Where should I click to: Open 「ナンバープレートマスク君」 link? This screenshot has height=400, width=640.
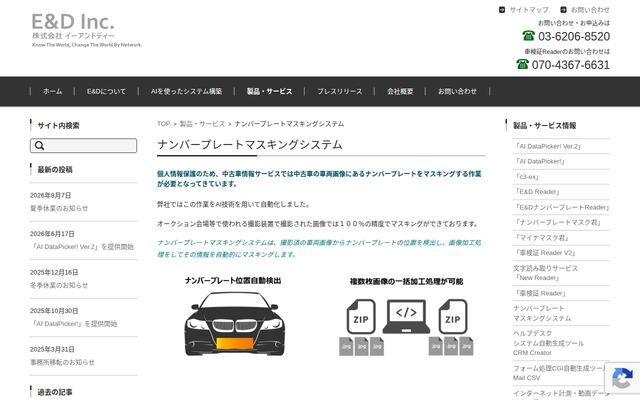tap(557, 222)
